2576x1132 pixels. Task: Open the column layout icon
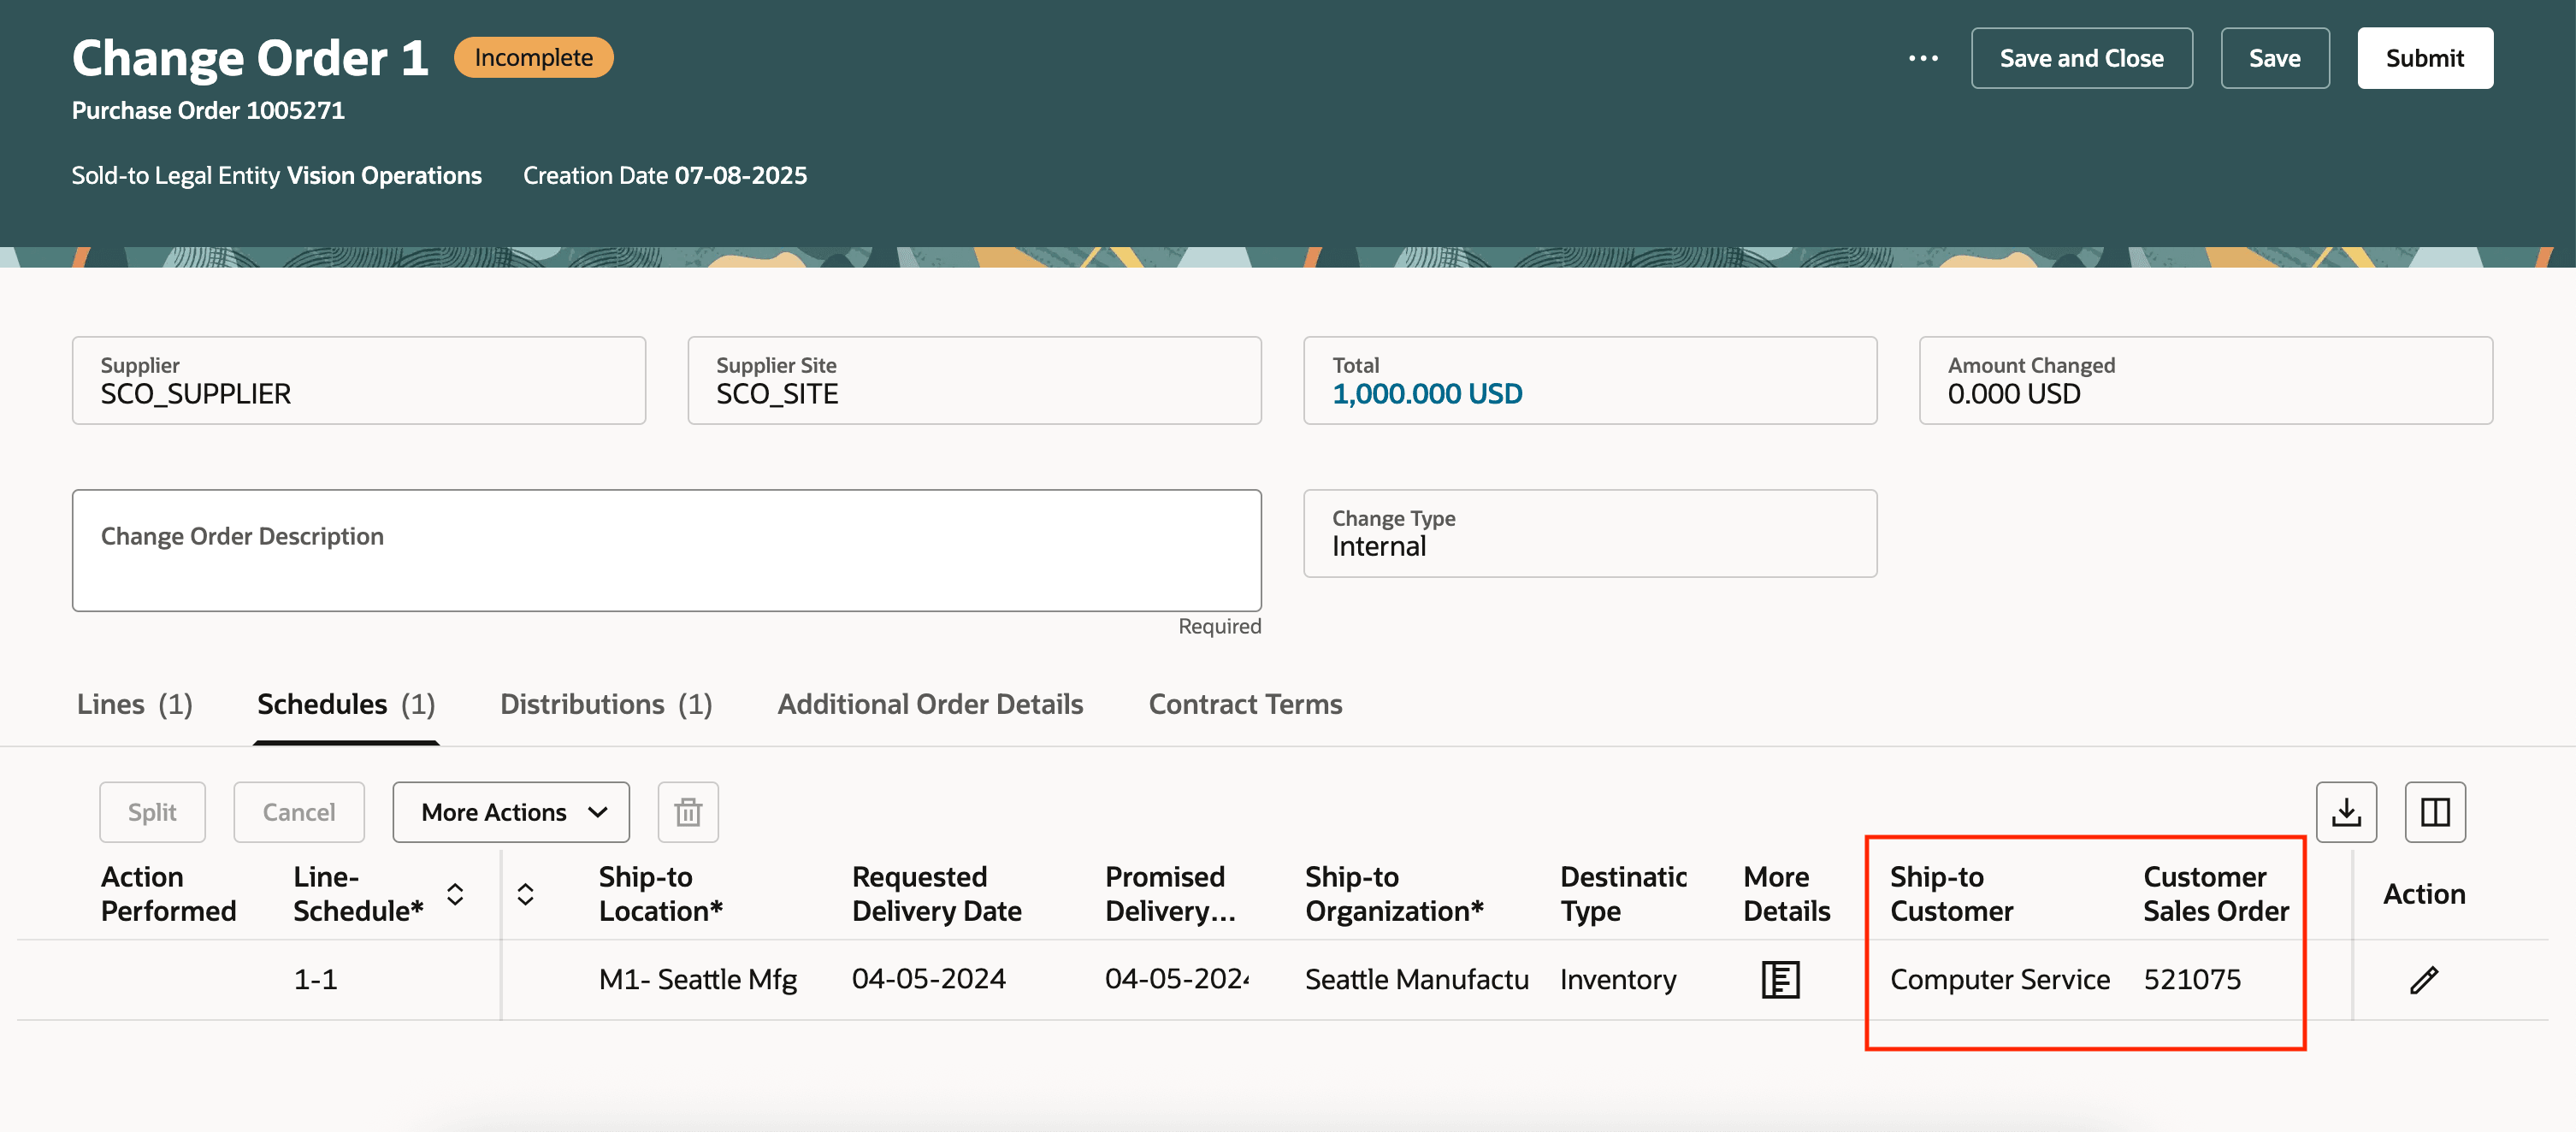pos(2434,811)
